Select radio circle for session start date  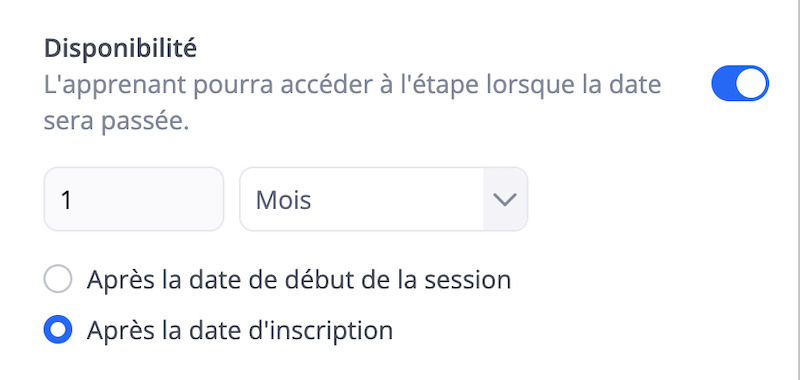(x=58, y=278)
